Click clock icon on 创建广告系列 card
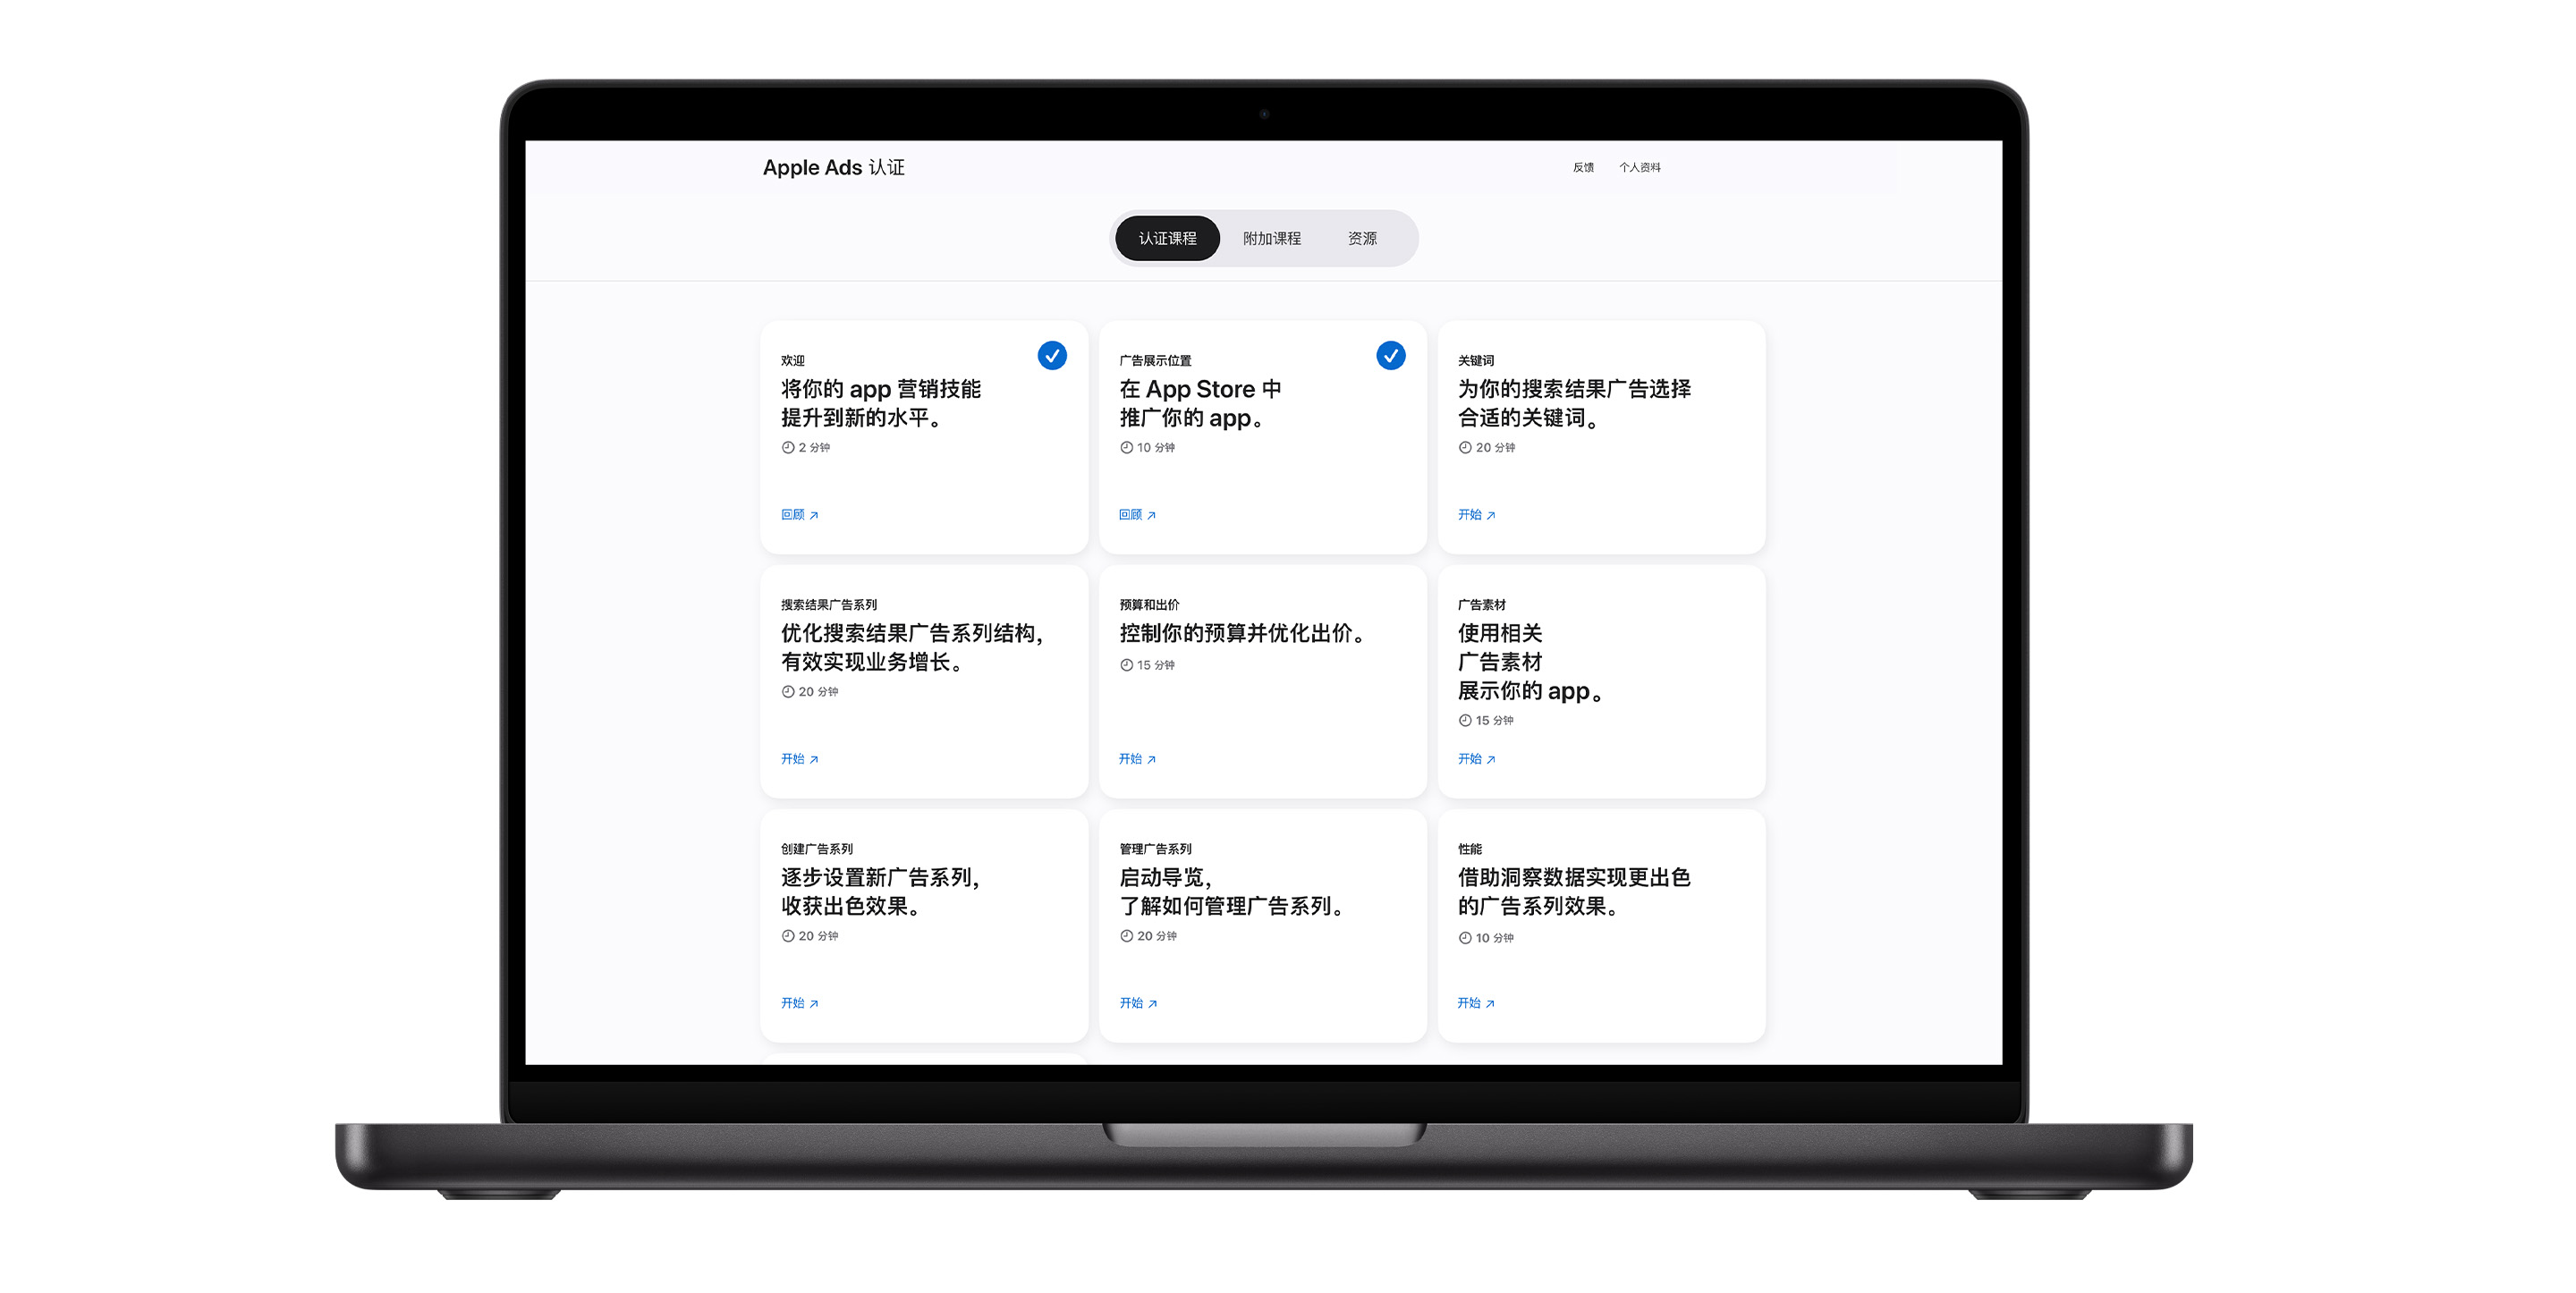 (x=788, y=935)
